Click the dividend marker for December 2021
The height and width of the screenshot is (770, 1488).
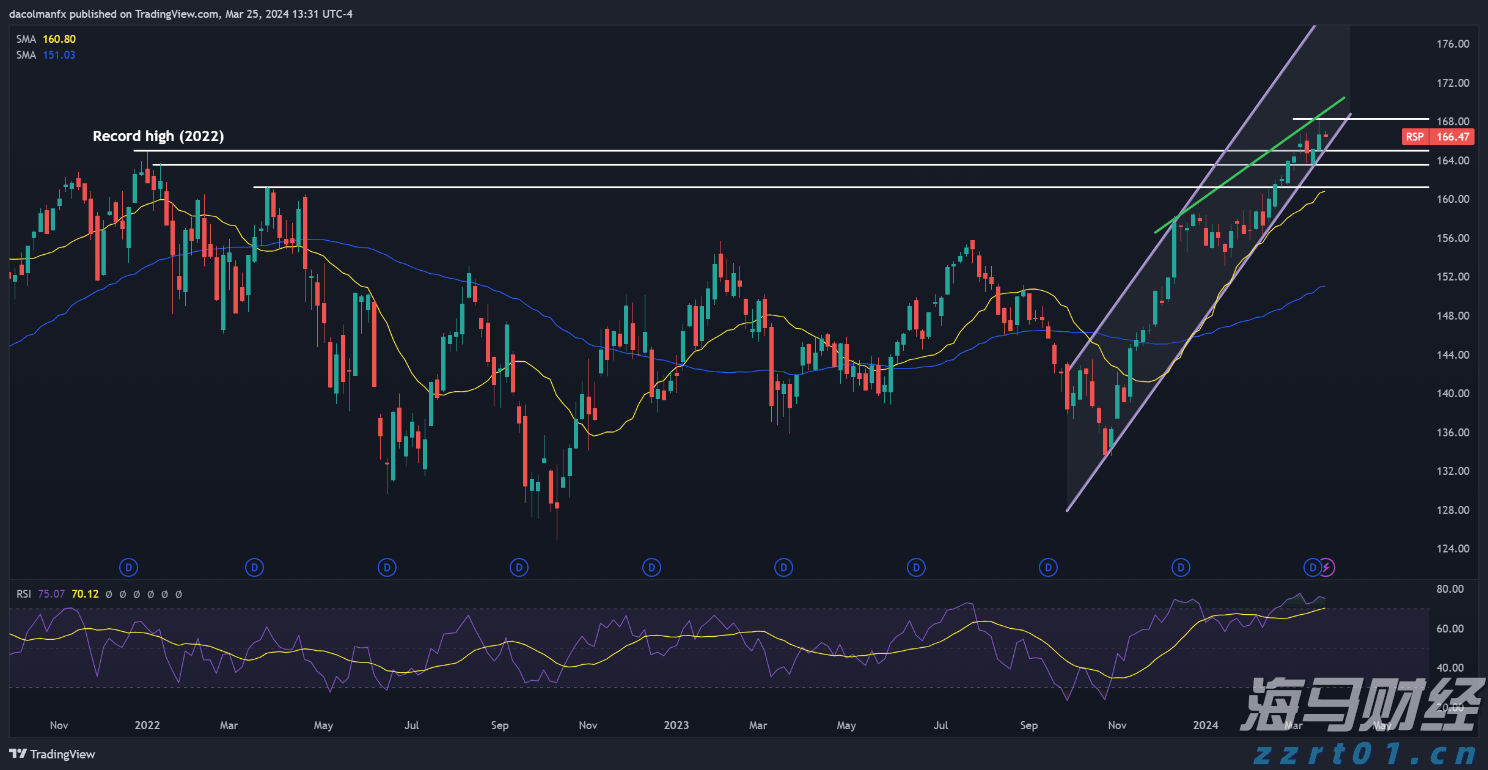[128, 568]
